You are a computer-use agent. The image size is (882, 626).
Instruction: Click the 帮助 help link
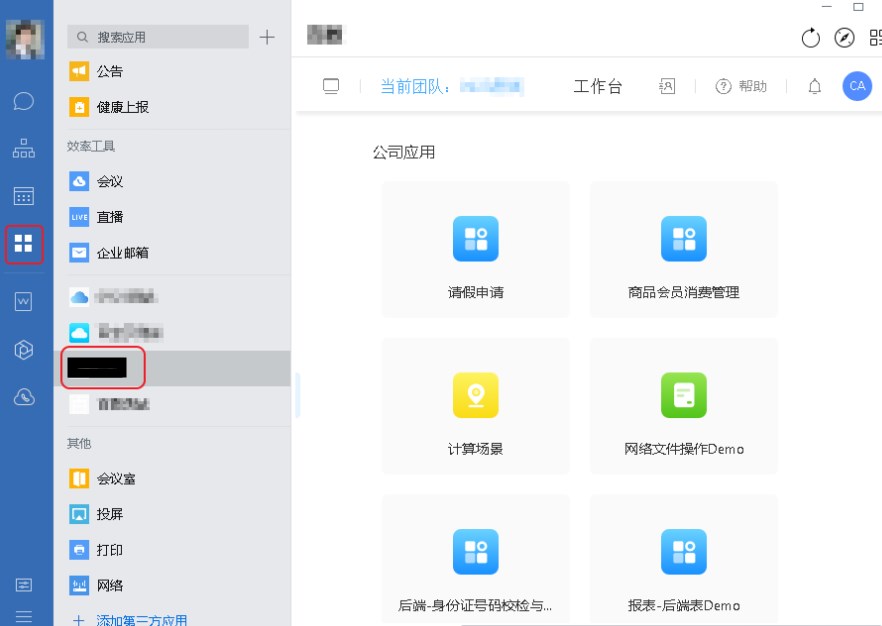point(741,87)
